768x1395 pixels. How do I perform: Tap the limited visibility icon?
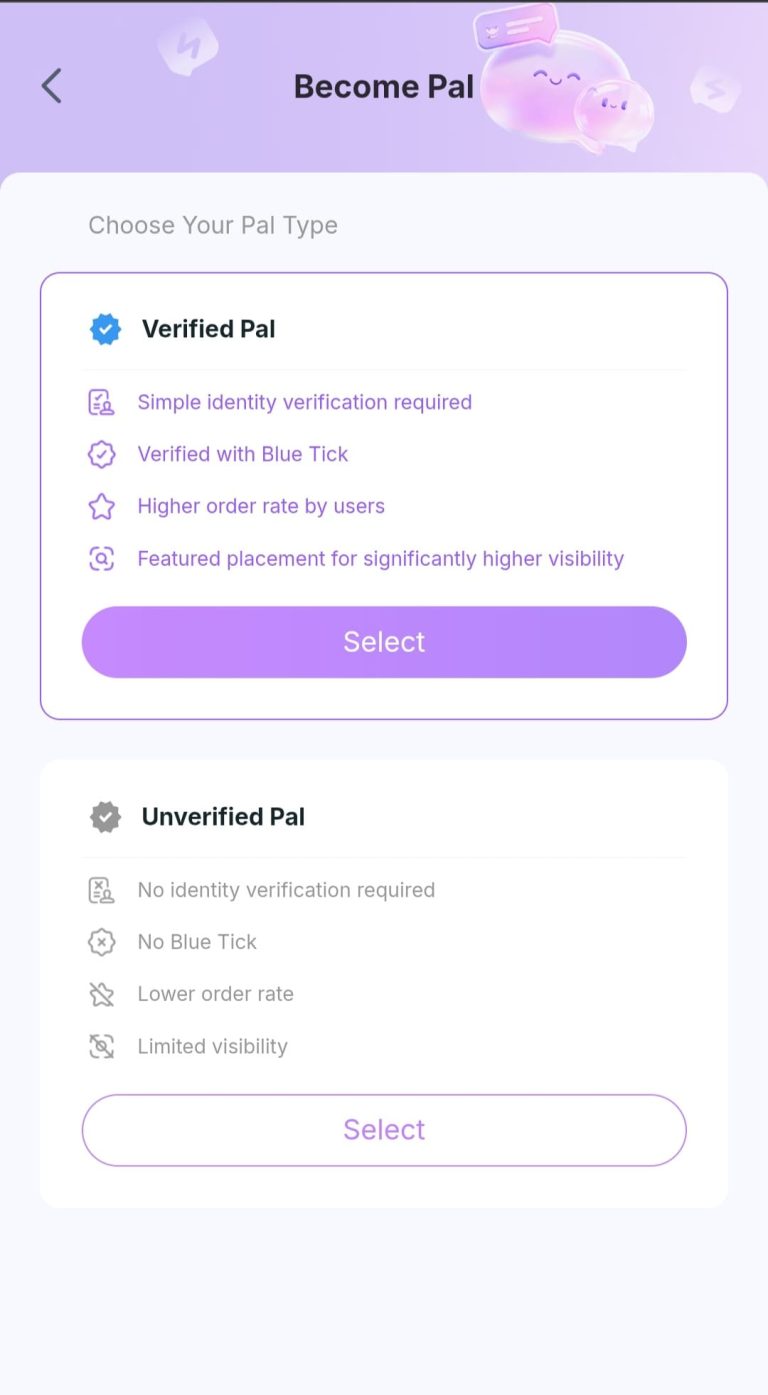101,1046
